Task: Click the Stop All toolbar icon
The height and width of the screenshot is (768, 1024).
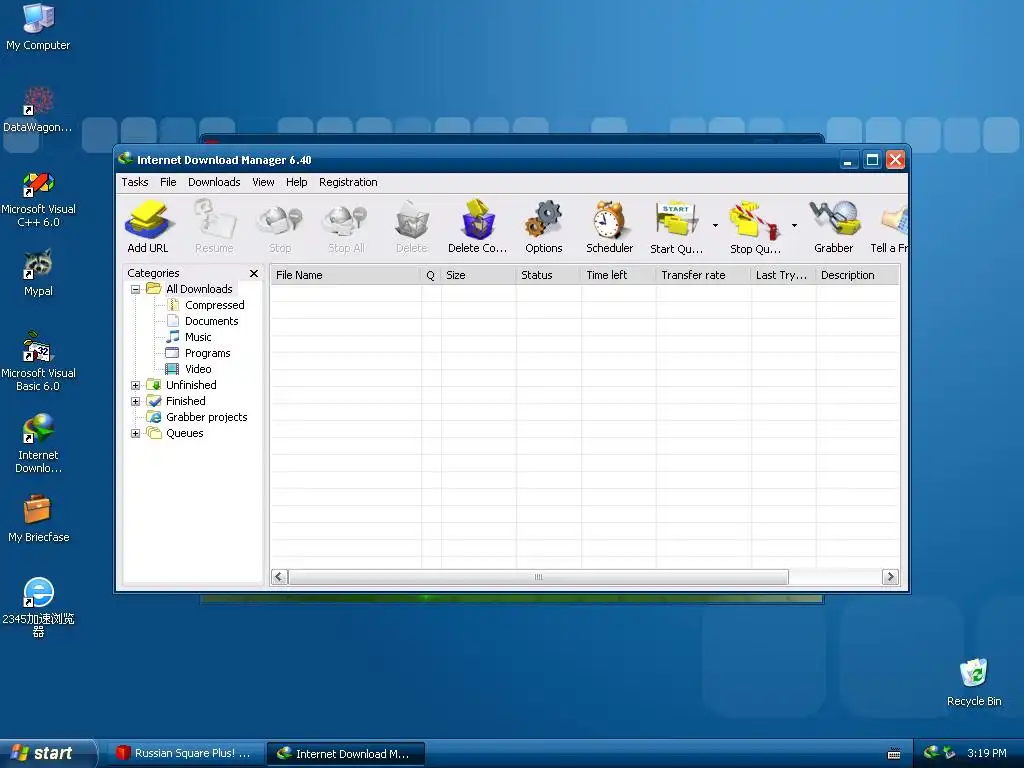Action: pos(346,226)
